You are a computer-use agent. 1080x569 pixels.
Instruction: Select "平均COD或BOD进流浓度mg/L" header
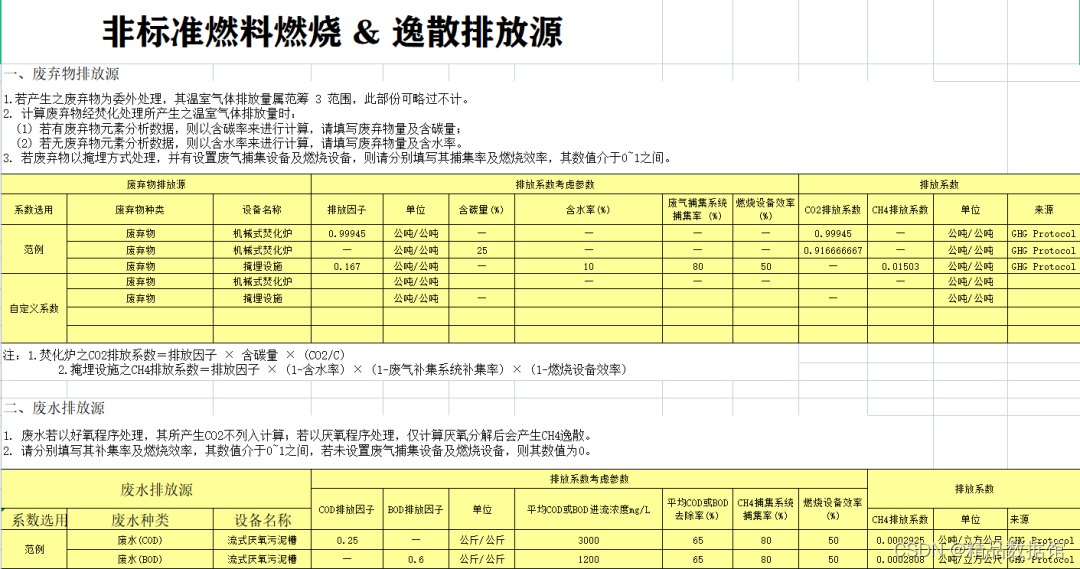588,510
